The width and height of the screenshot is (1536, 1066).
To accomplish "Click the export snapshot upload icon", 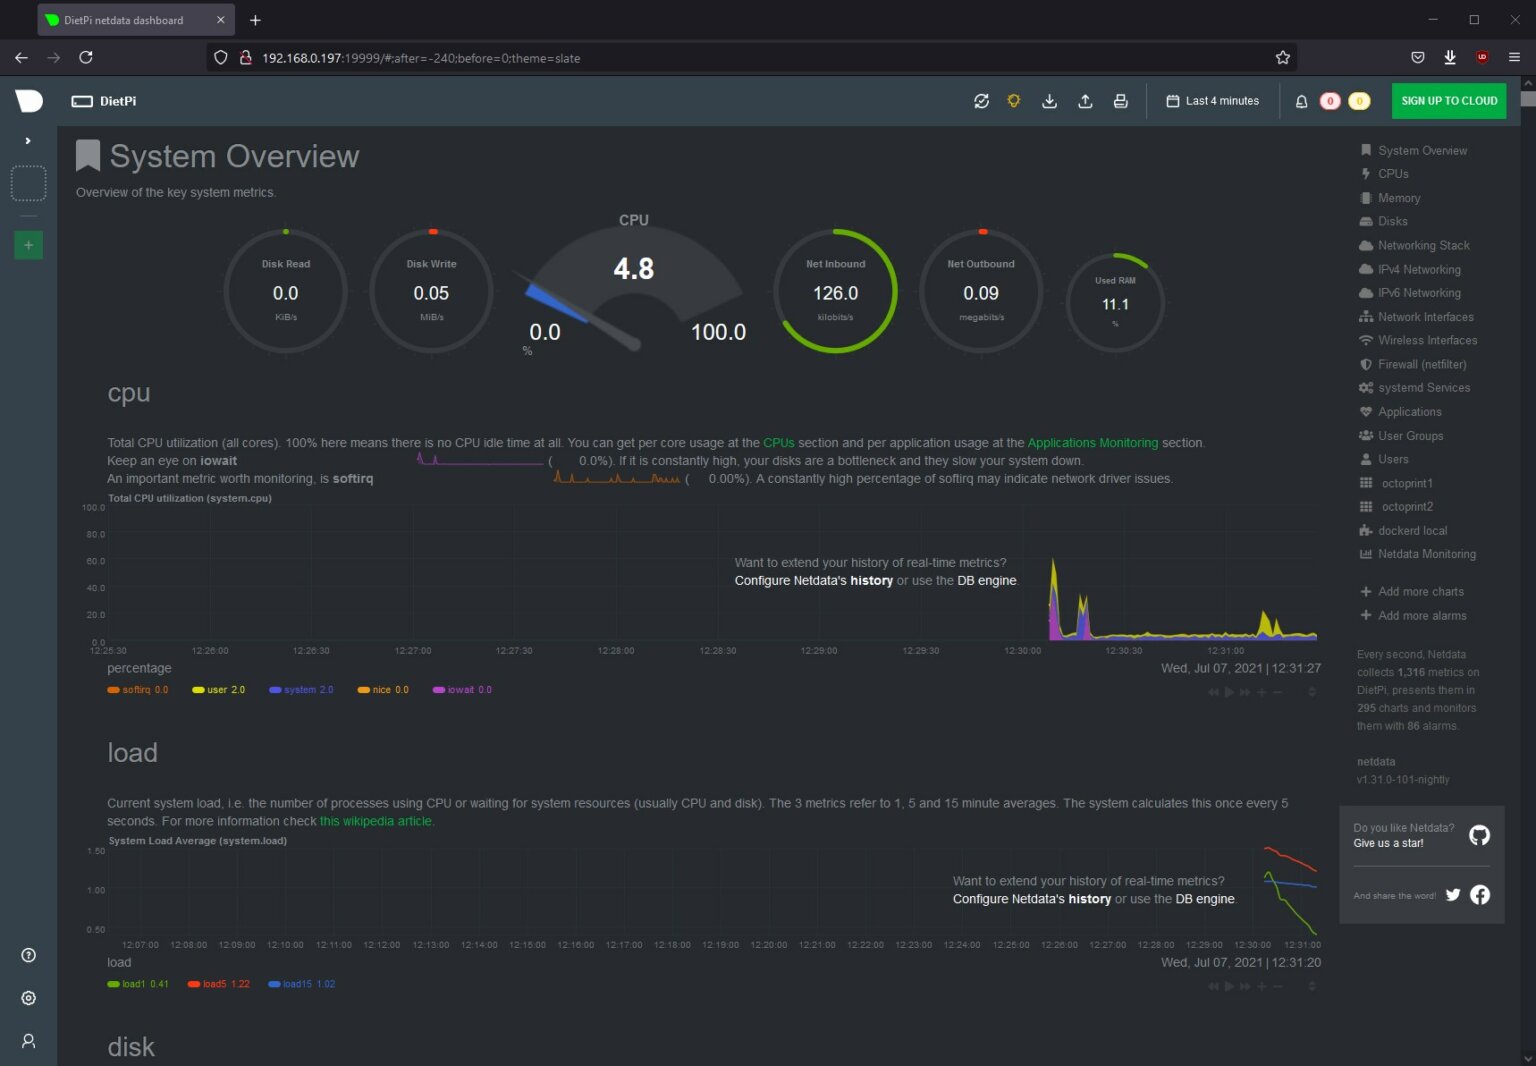I will [1085, 101].
